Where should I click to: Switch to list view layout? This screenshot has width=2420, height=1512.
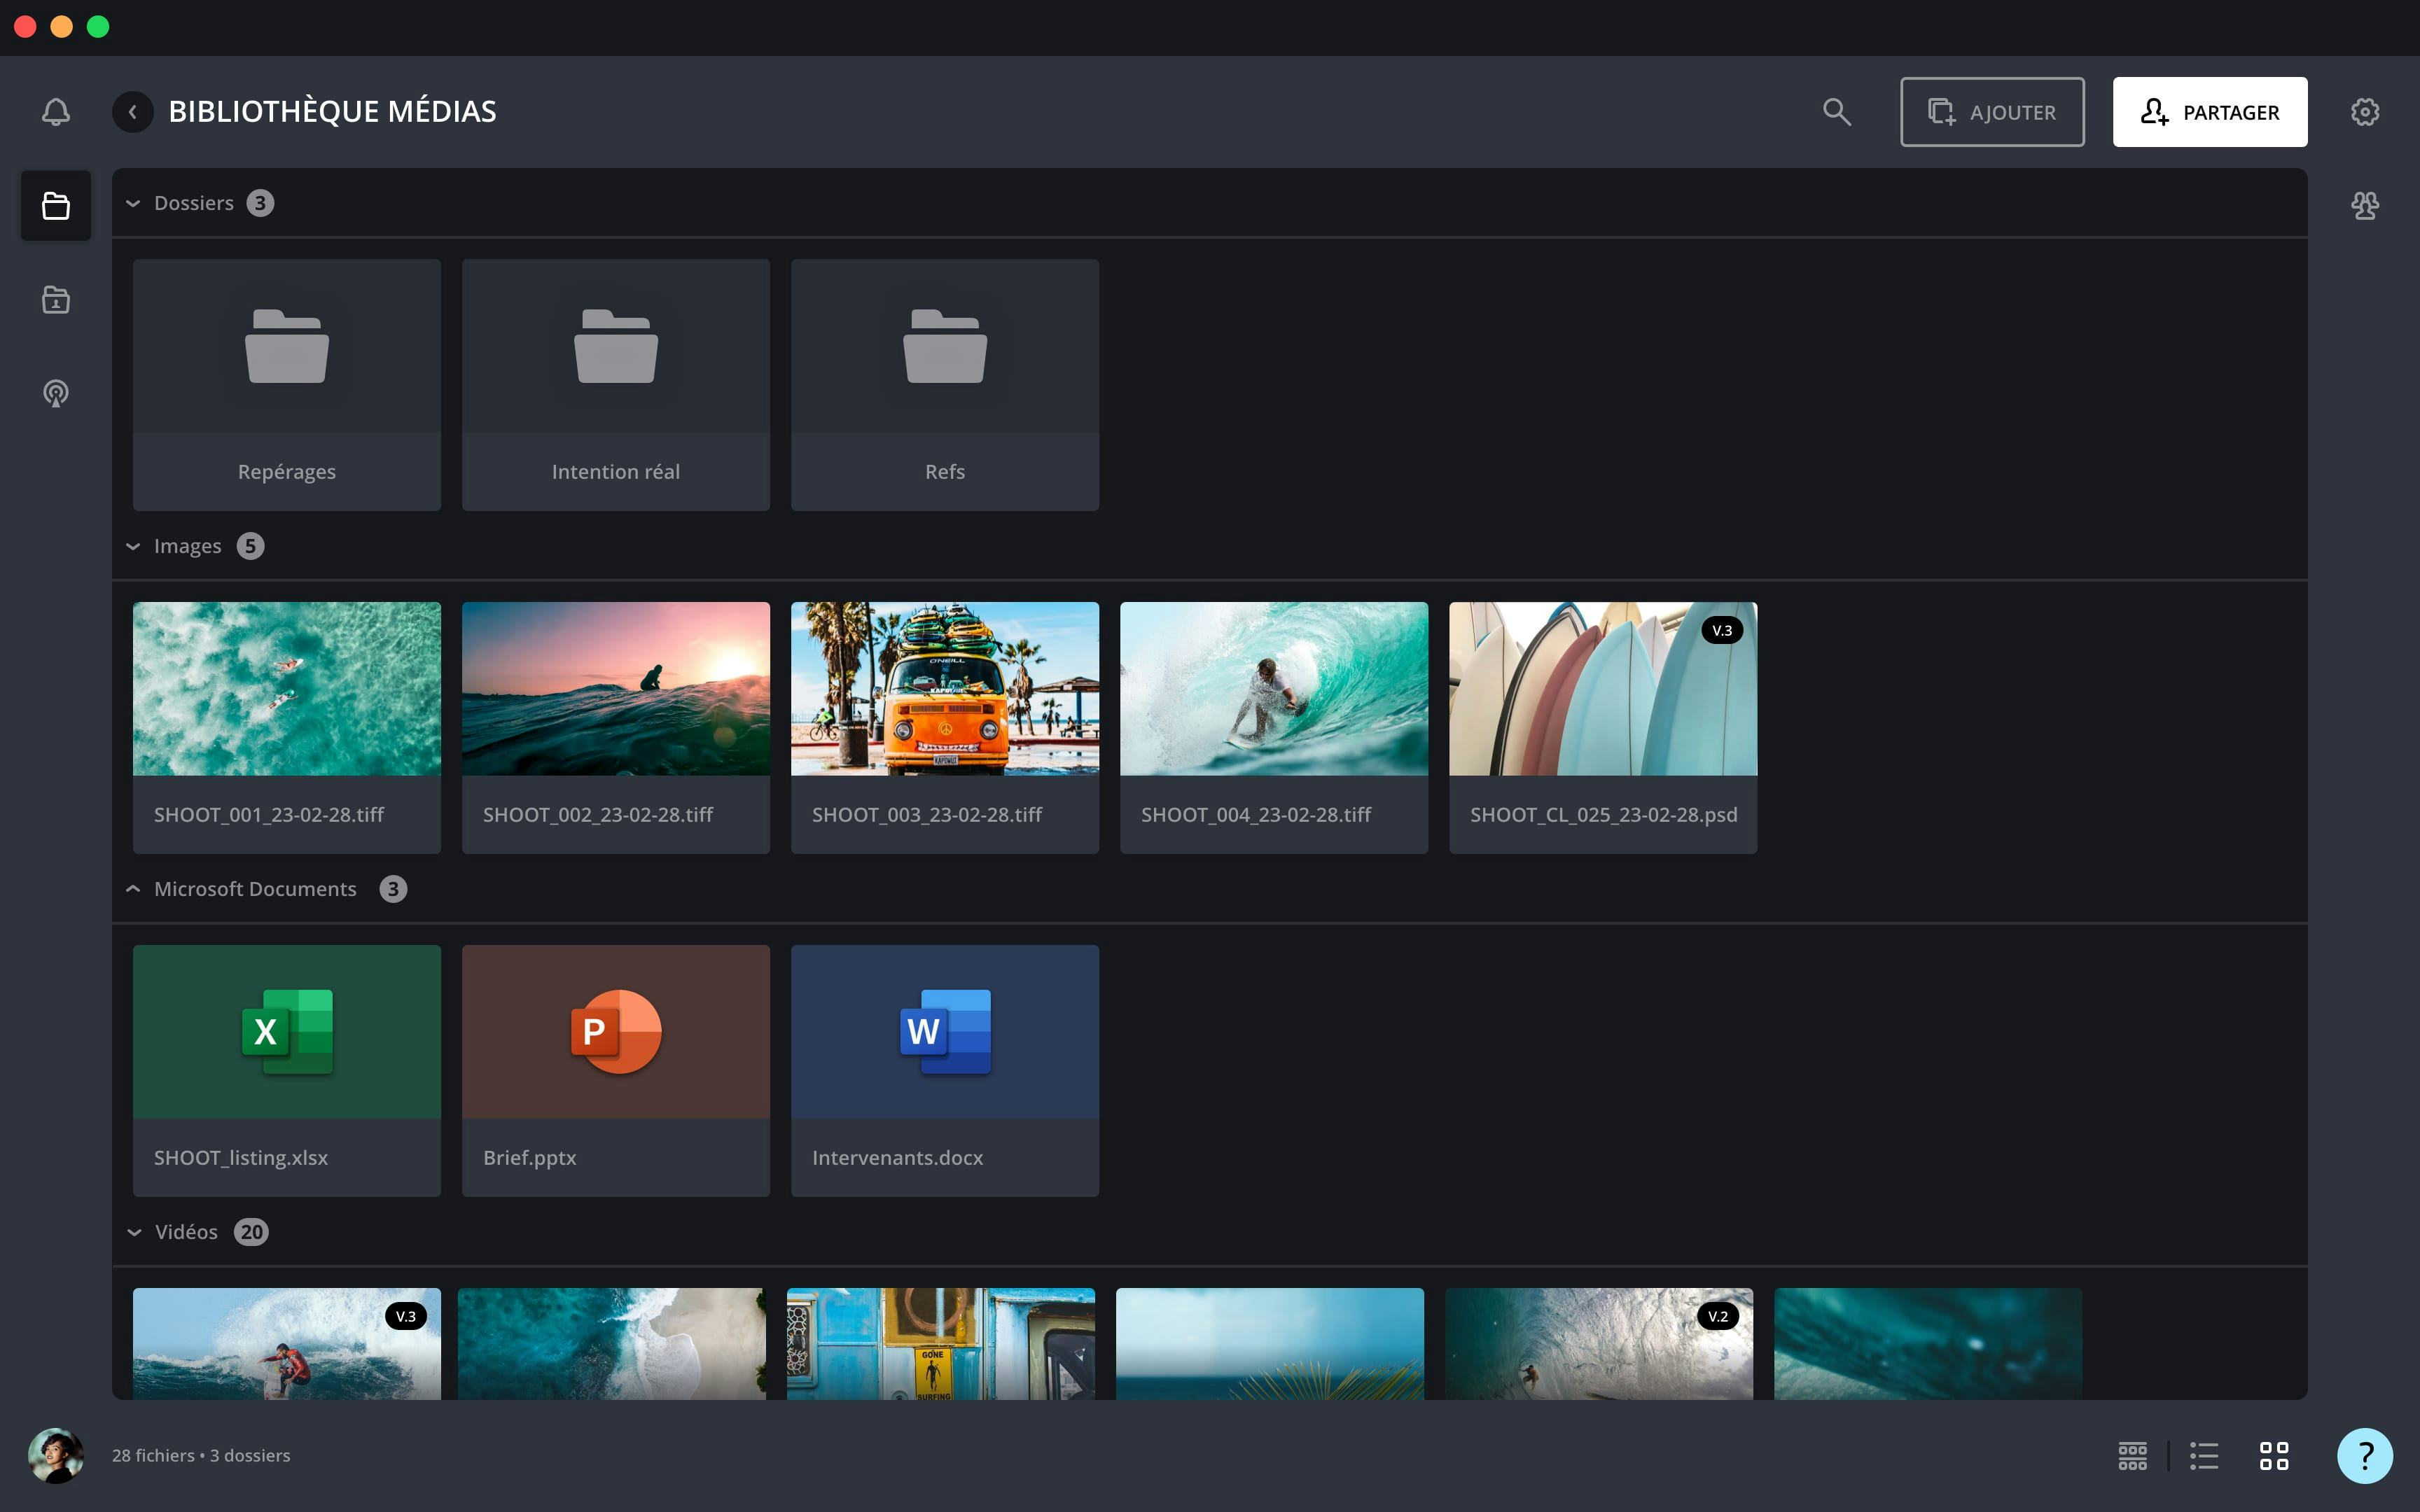(x=2203, y=1455)
